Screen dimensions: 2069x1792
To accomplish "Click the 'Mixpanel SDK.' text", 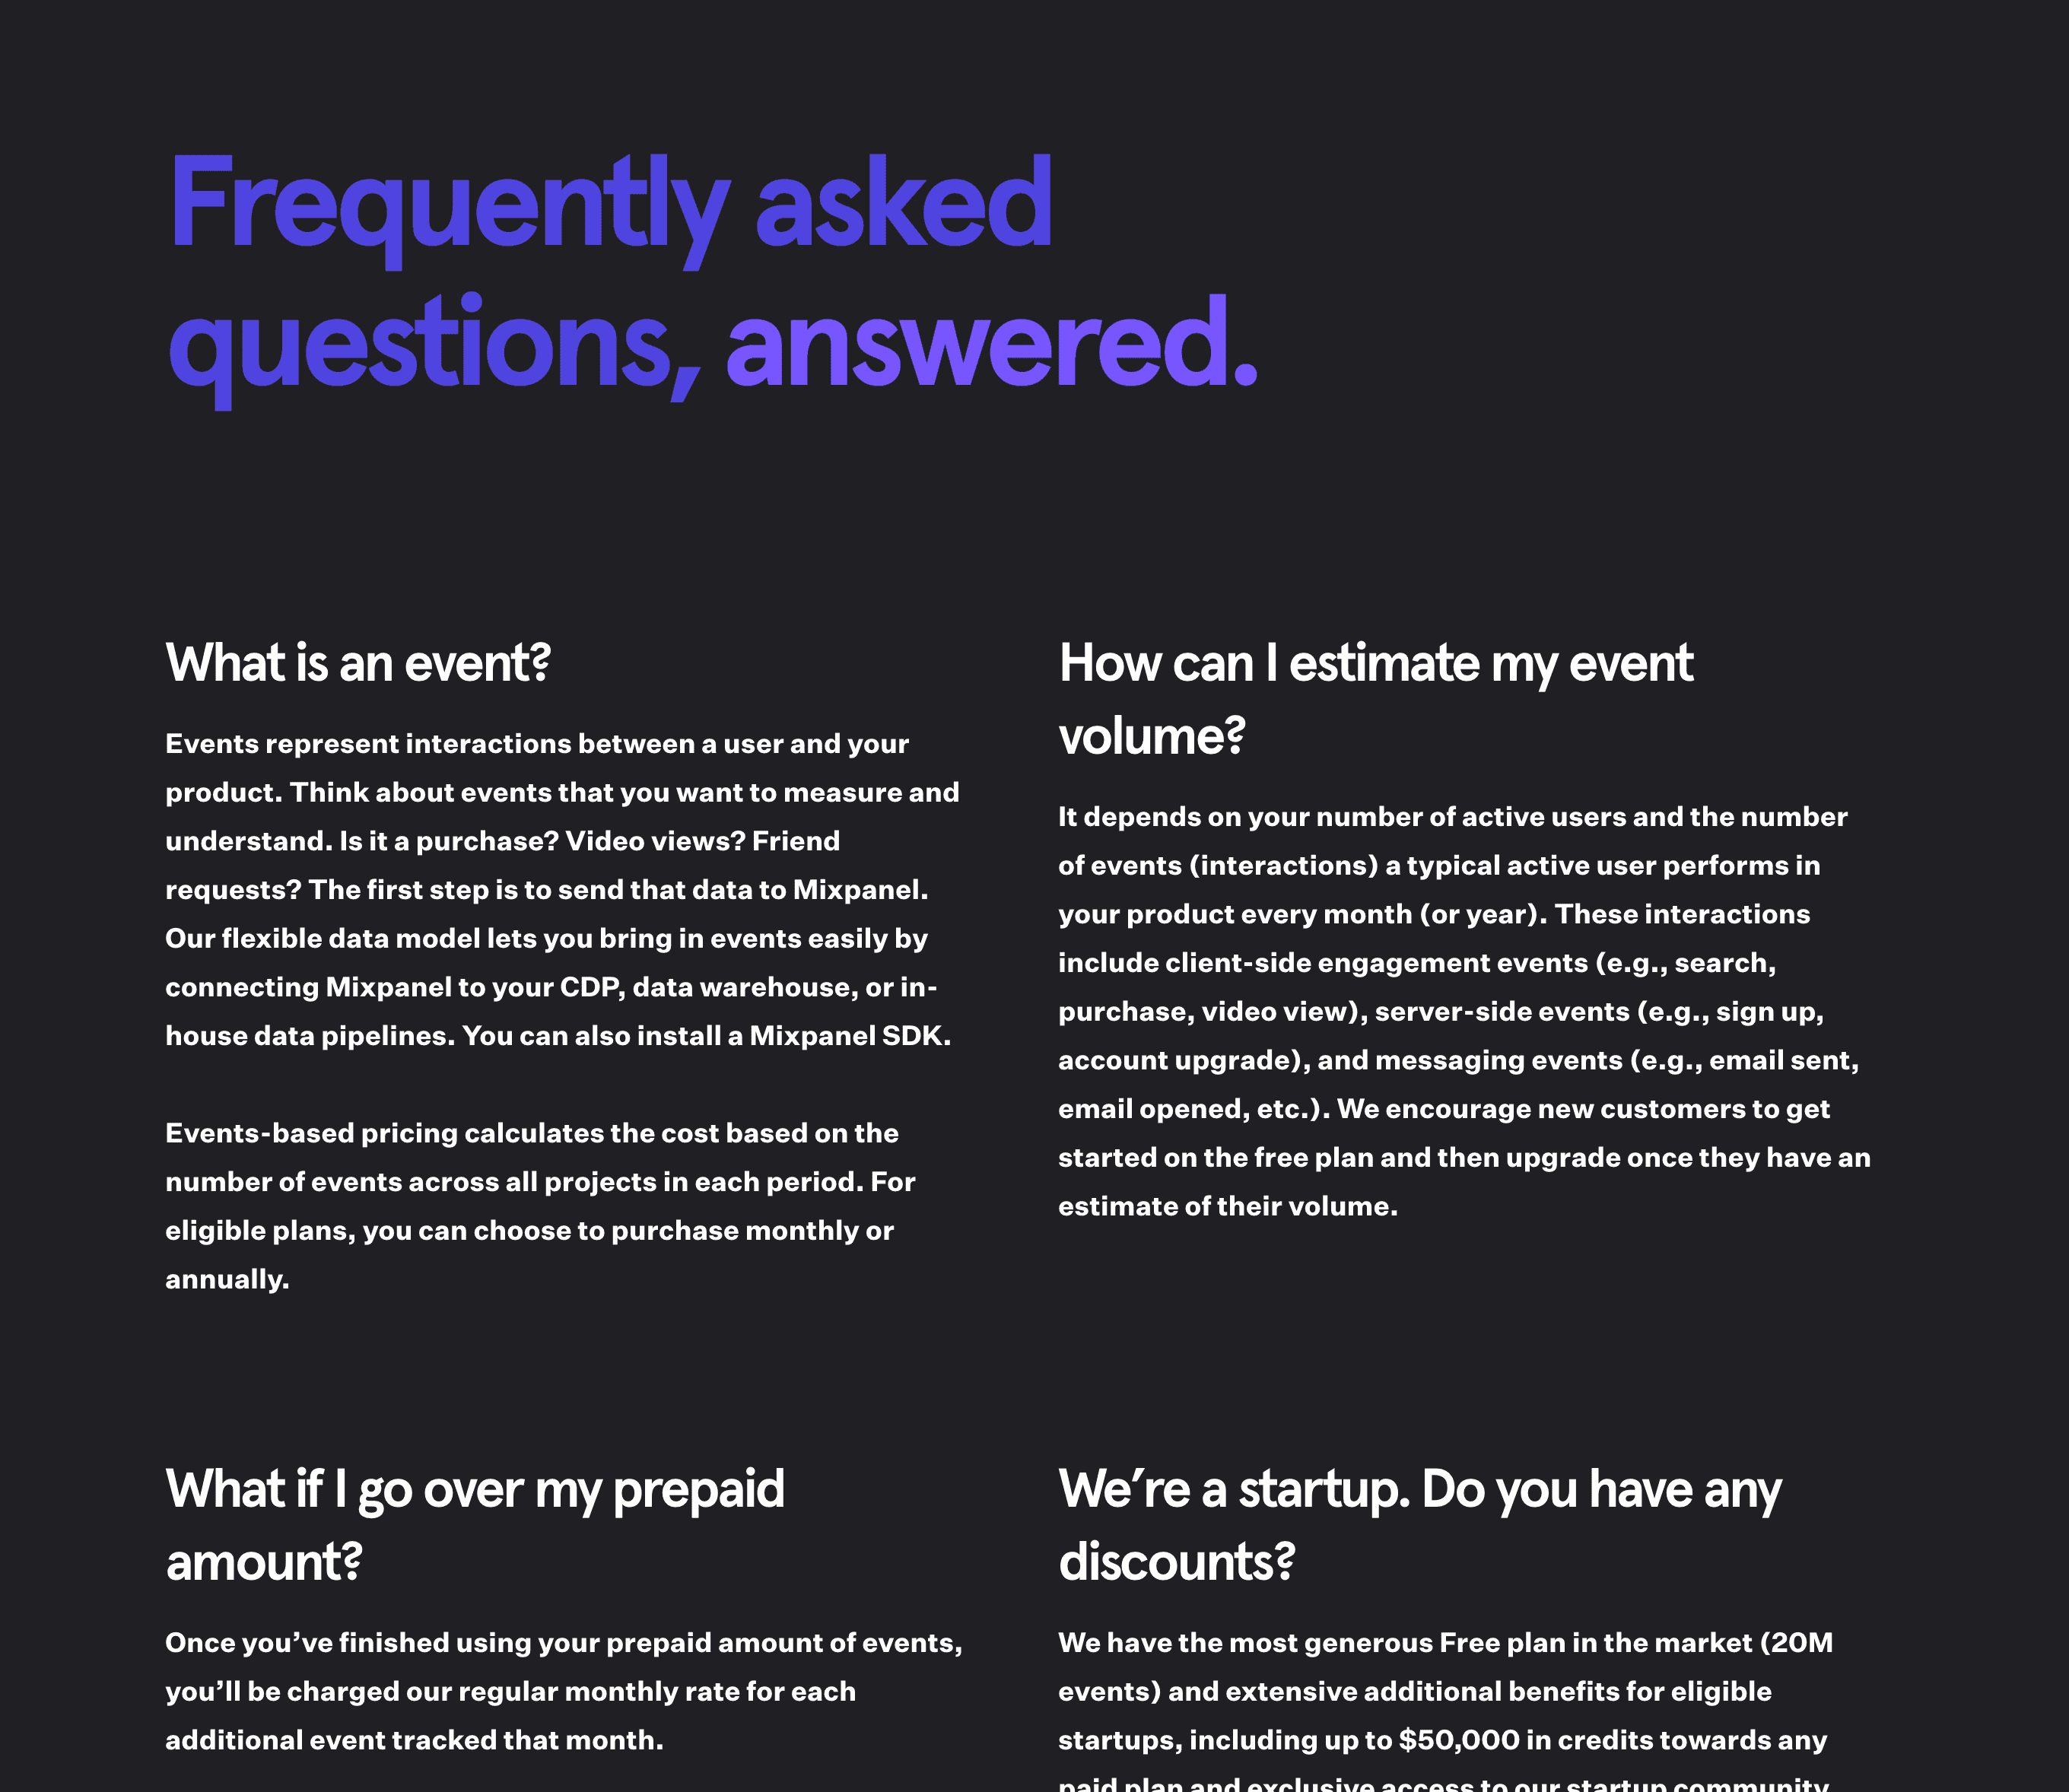I will 850,1036.
